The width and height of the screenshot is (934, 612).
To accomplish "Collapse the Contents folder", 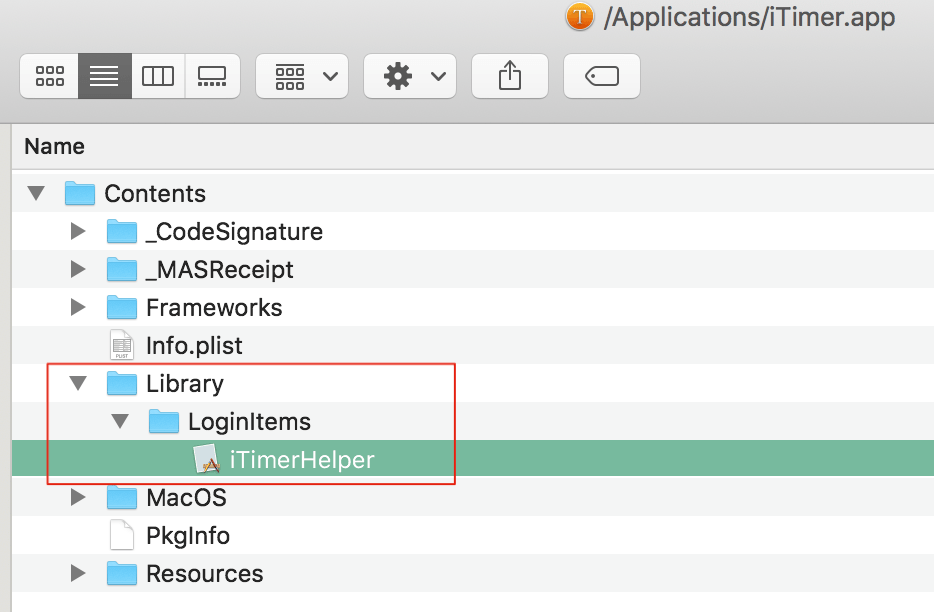I will coord(36,193).
